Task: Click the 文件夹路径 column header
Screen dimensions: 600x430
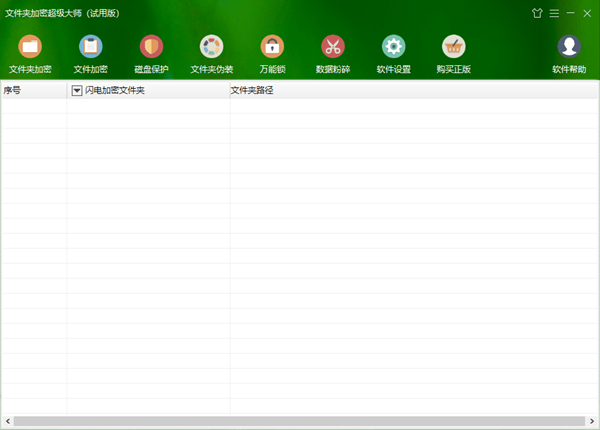Action: [x=252, y=91]
